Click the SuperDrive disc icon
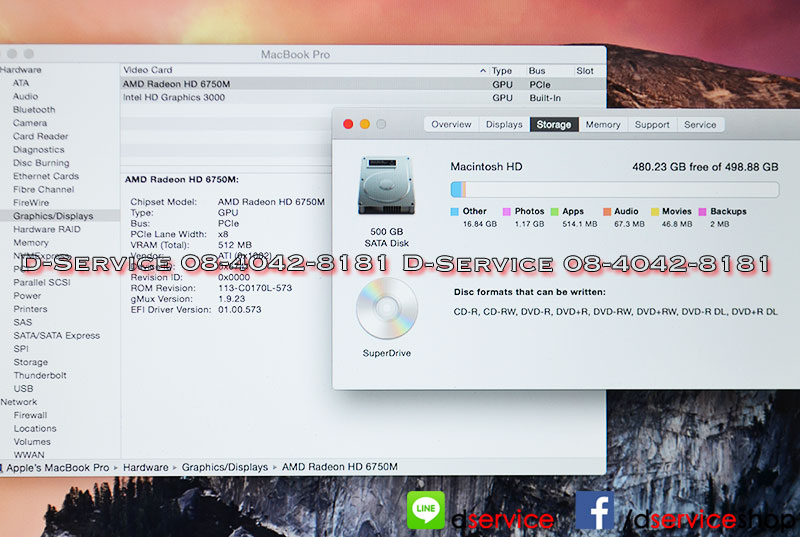Screen dimensions: 800x537 click(387, 308)
